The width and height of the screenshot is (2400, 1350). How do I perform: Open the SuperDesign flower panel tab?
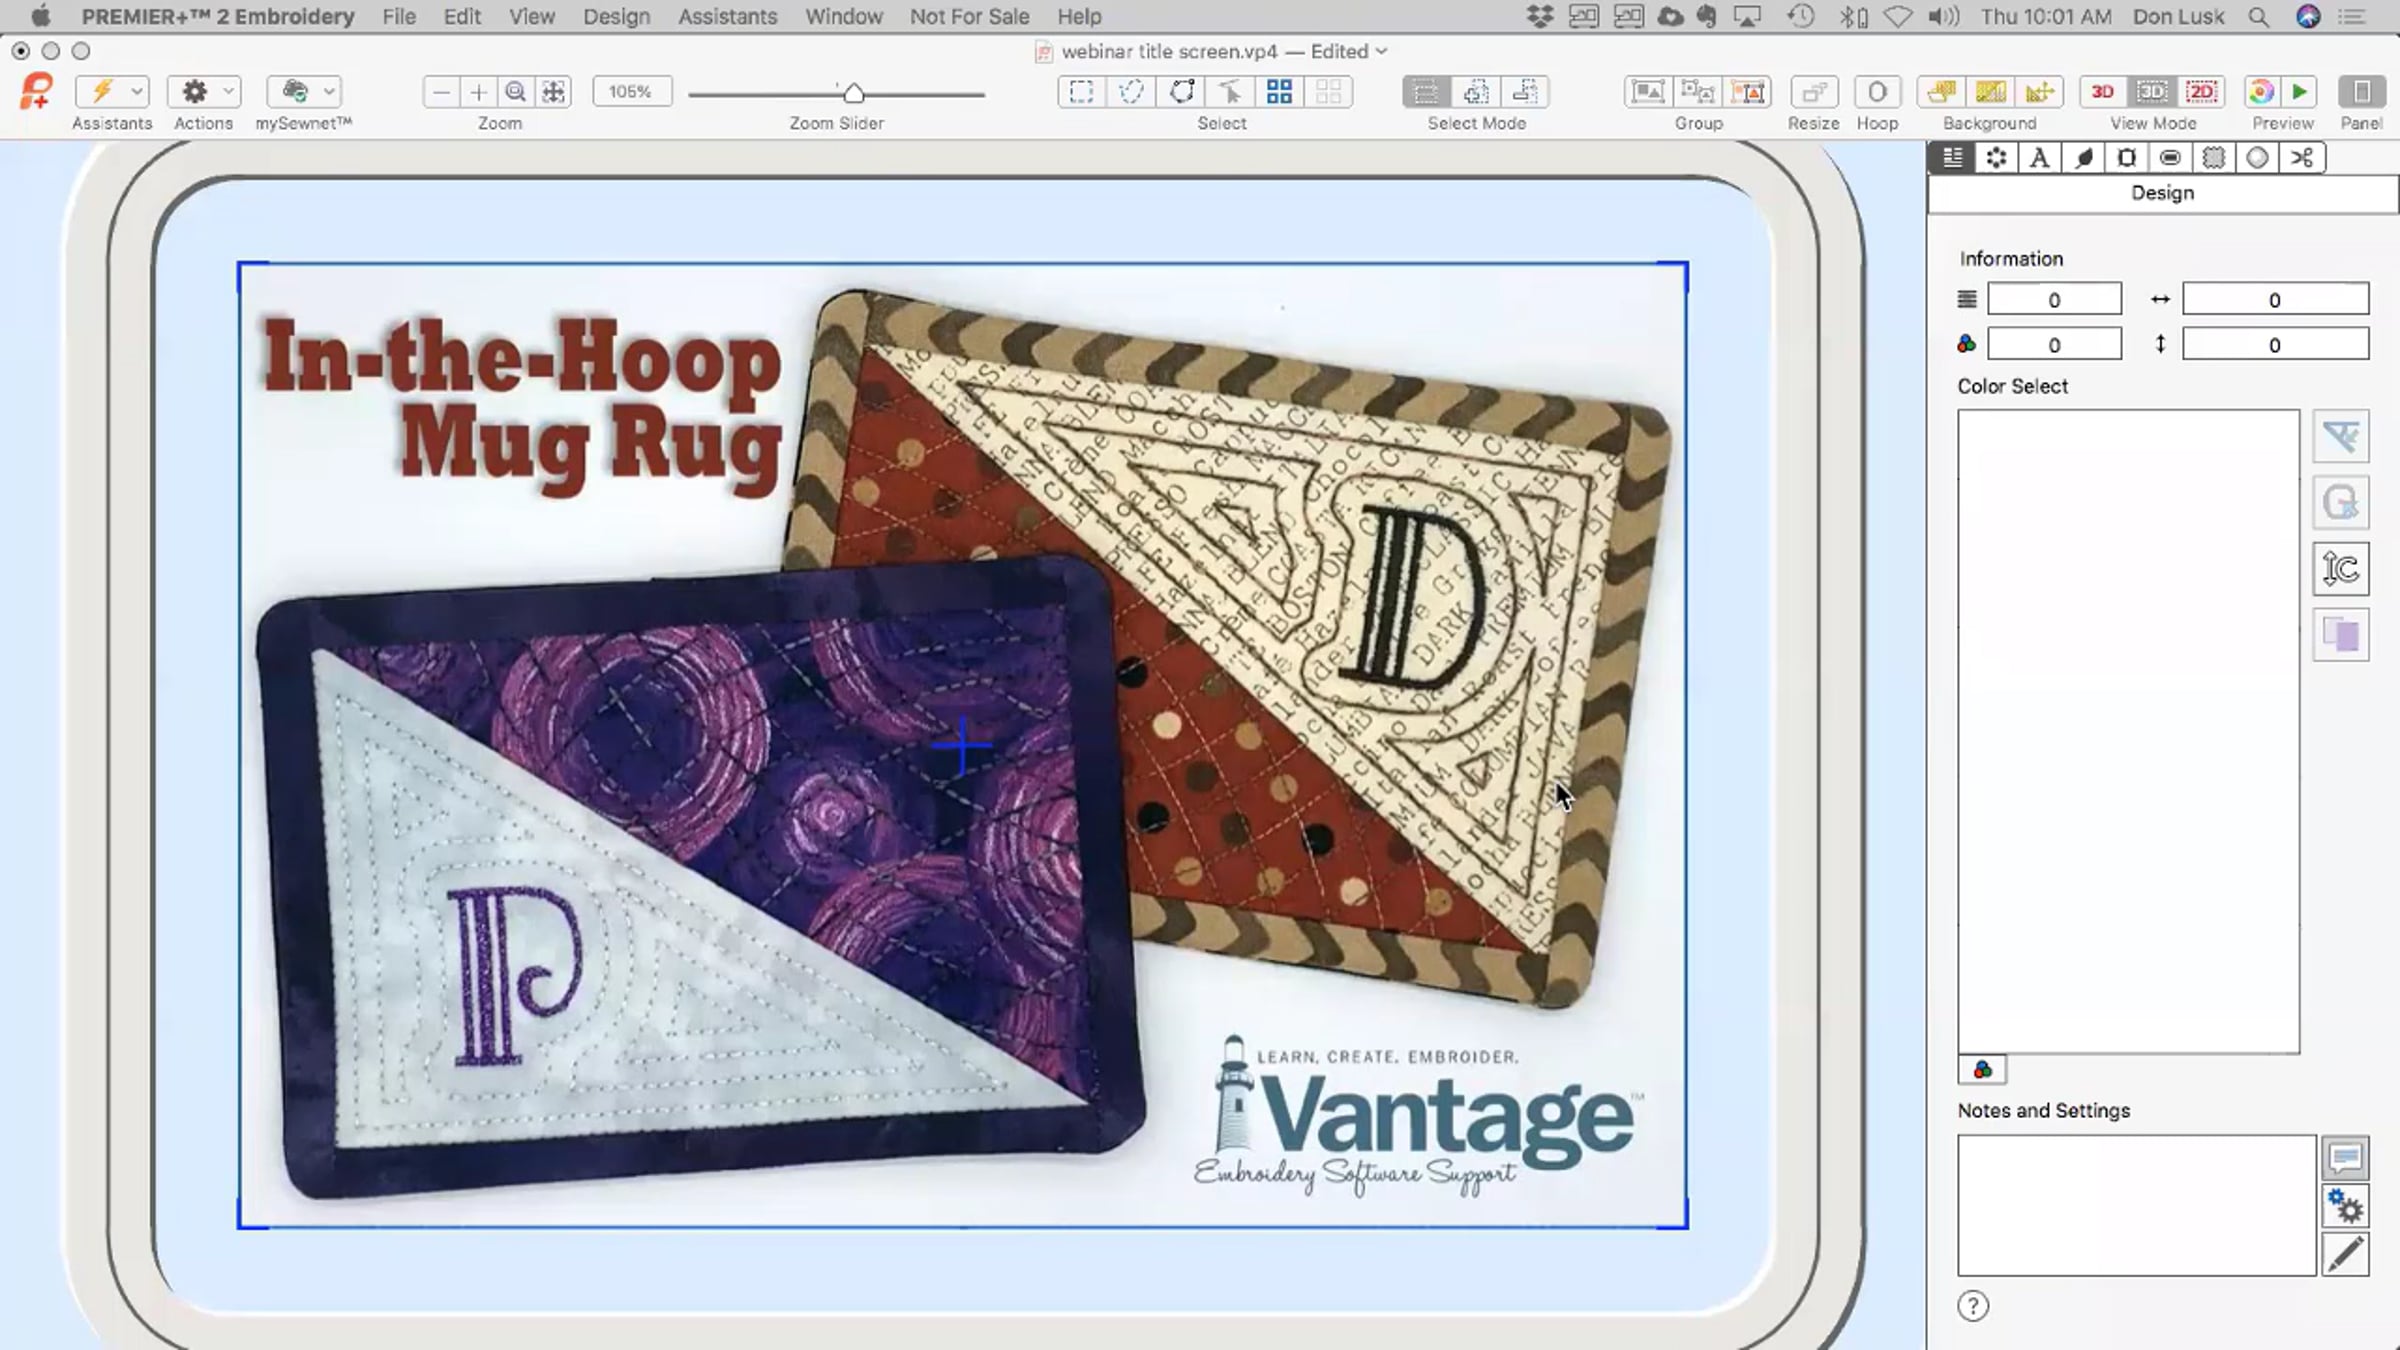[1996, 158]
